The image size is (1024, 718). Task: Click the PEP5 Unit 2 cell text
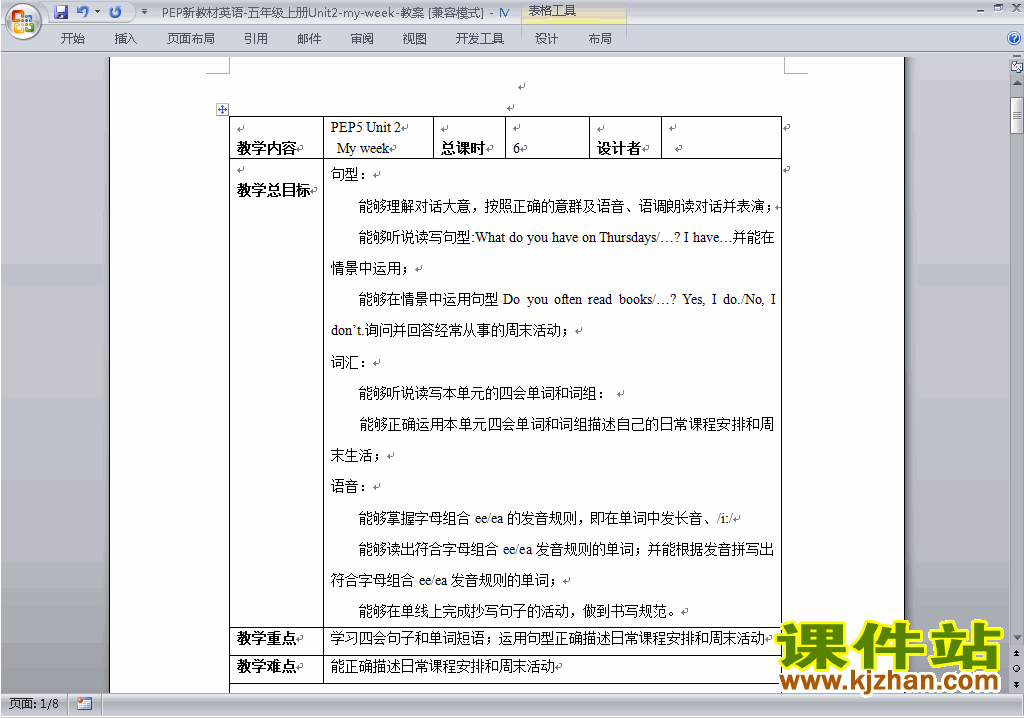[366, 127]
